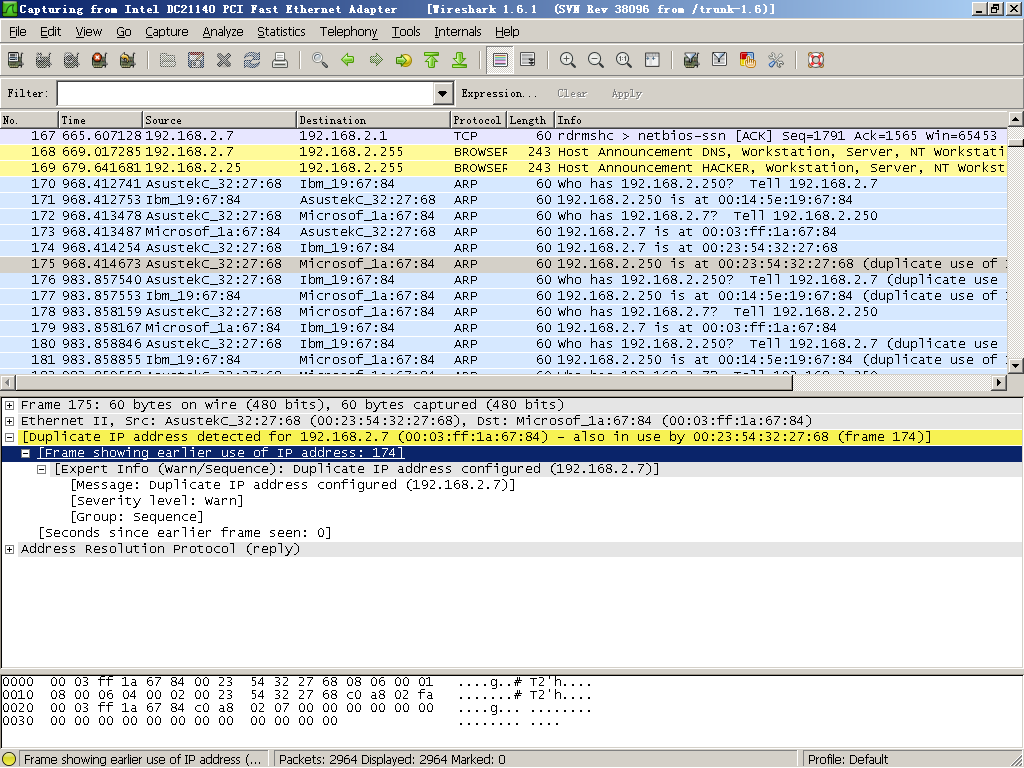The image size is (1024, 768).
Task: Click the open capture file icon
Action: [x=168, y=60]
